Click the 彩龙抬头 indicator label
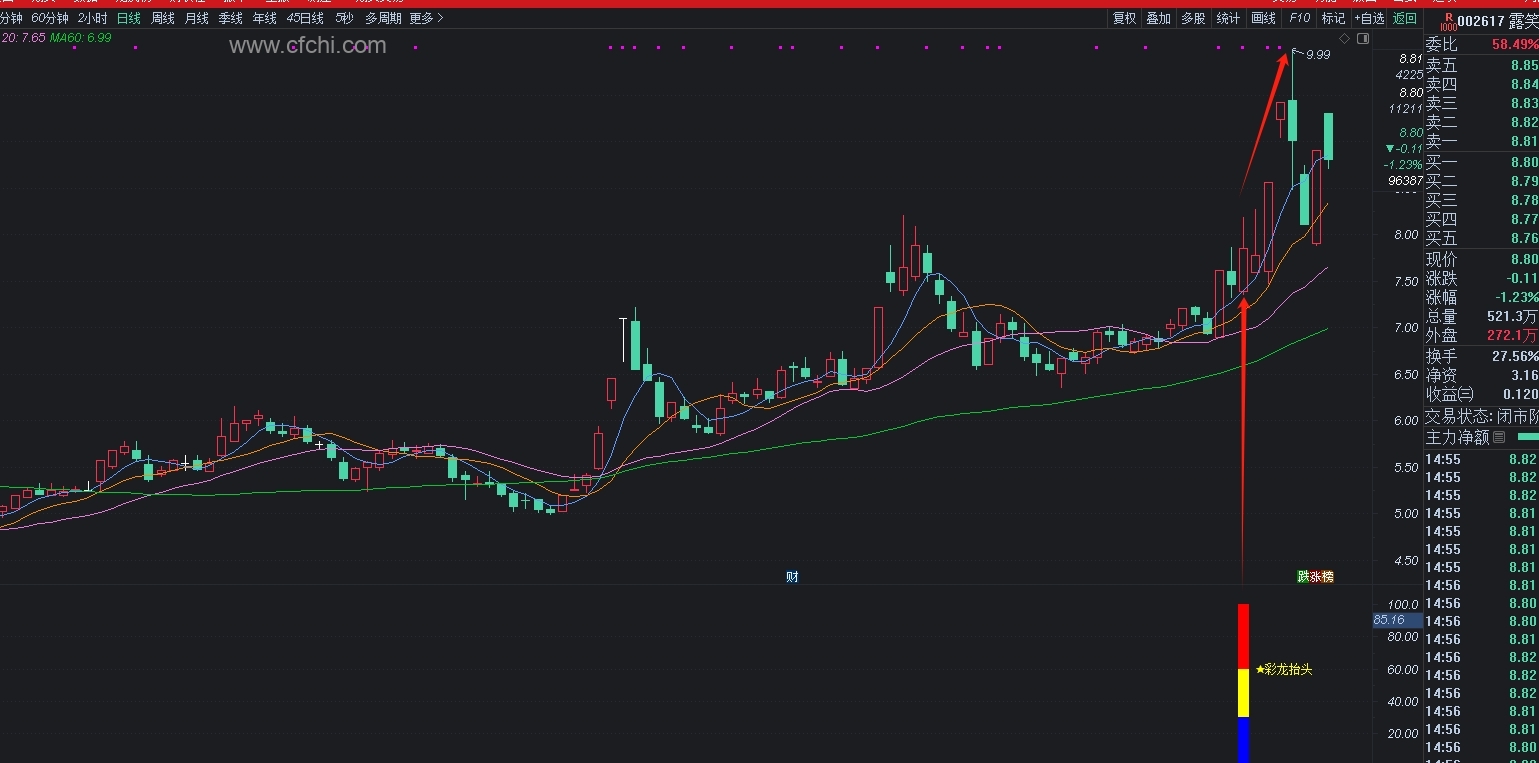Viewport: 1539px width, 763px height. (x=1283, y=669)
